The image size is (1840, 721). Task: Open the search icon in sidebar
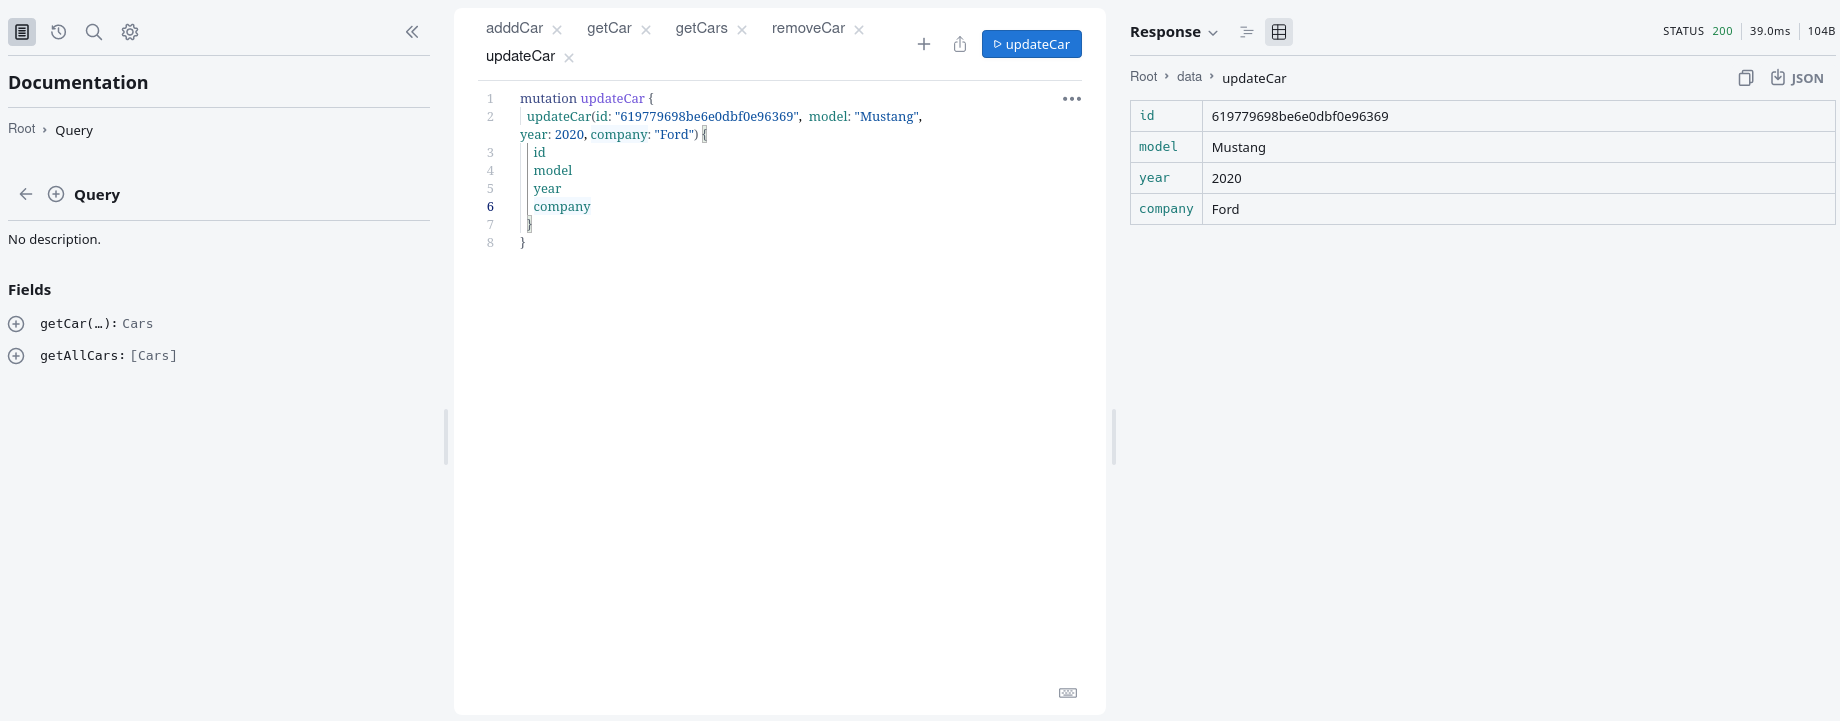(94, 32)
